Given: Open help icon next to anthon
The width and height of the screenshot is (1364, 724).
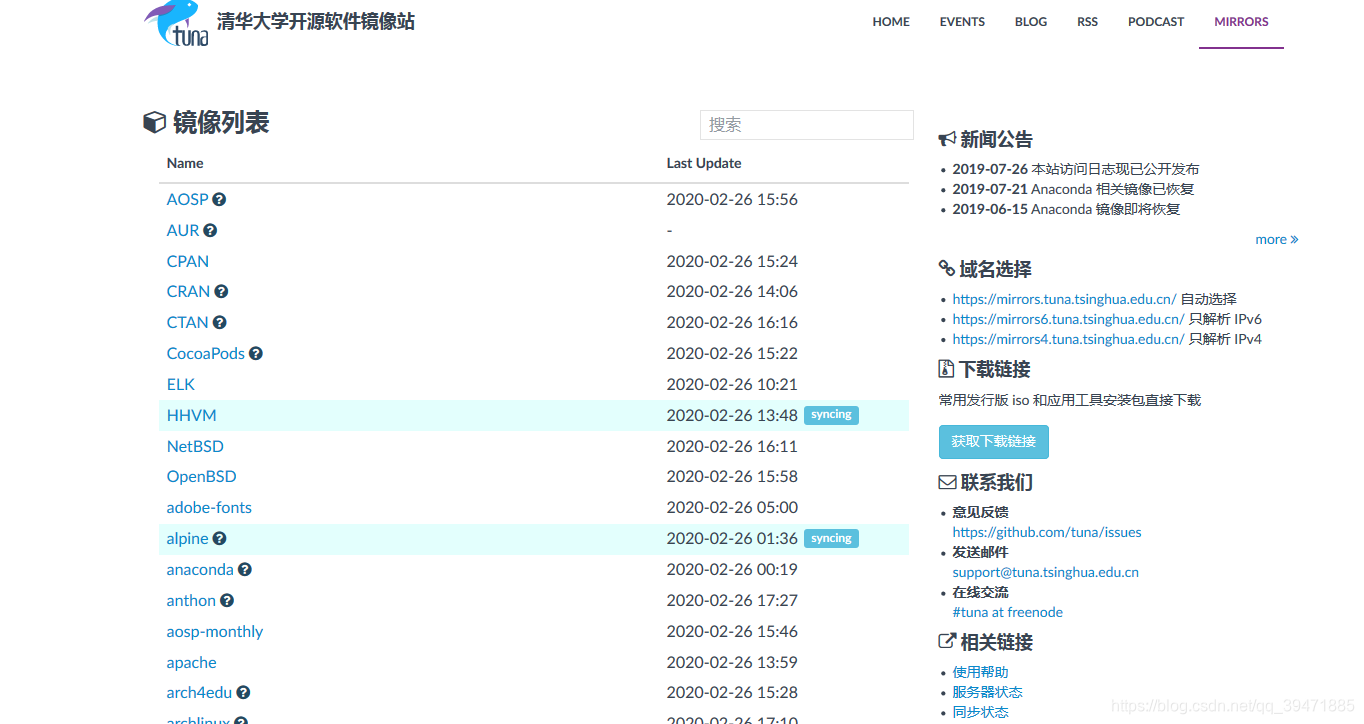Looking at the screenshot, I should [227, 601].
